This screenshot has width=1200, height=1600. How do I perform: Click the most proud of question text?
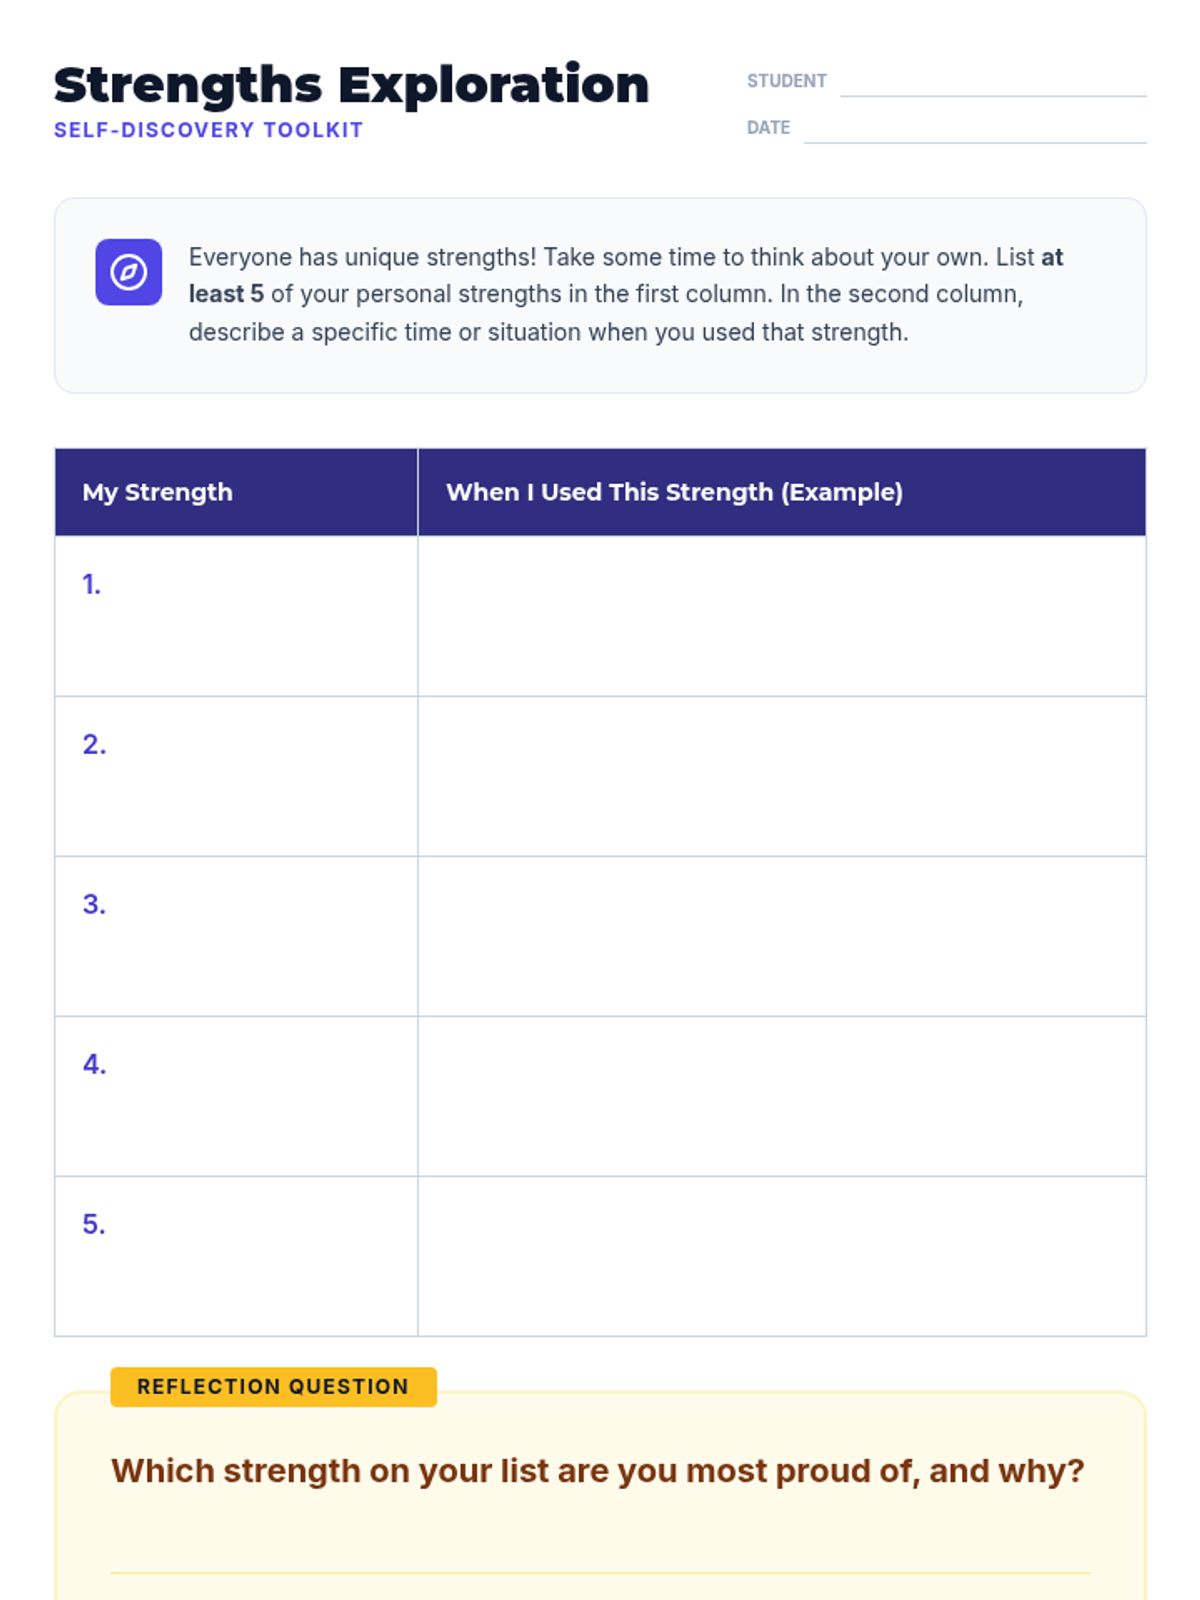[598, 1471]
